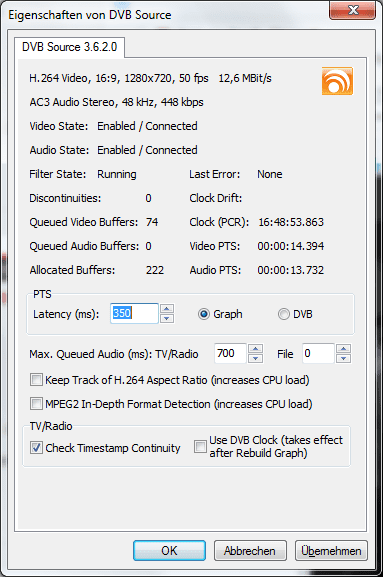Apply changes with Übernehmen button
384x578 pixels.
click(x=331, y=551)
